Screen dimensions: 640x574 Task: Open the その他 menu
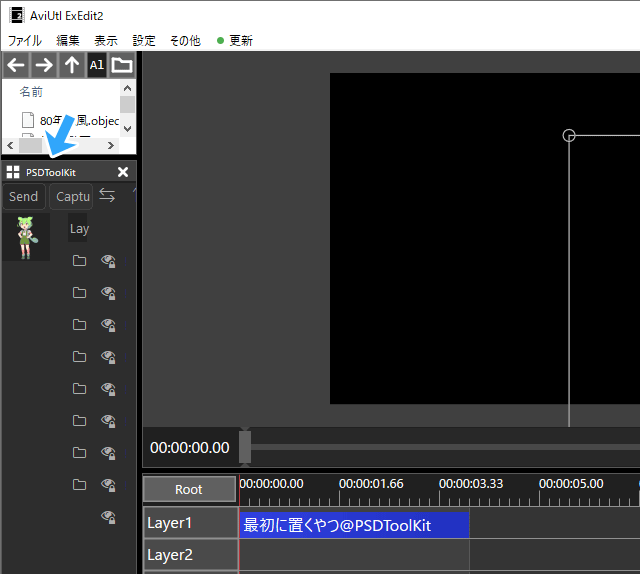(185, 40)
